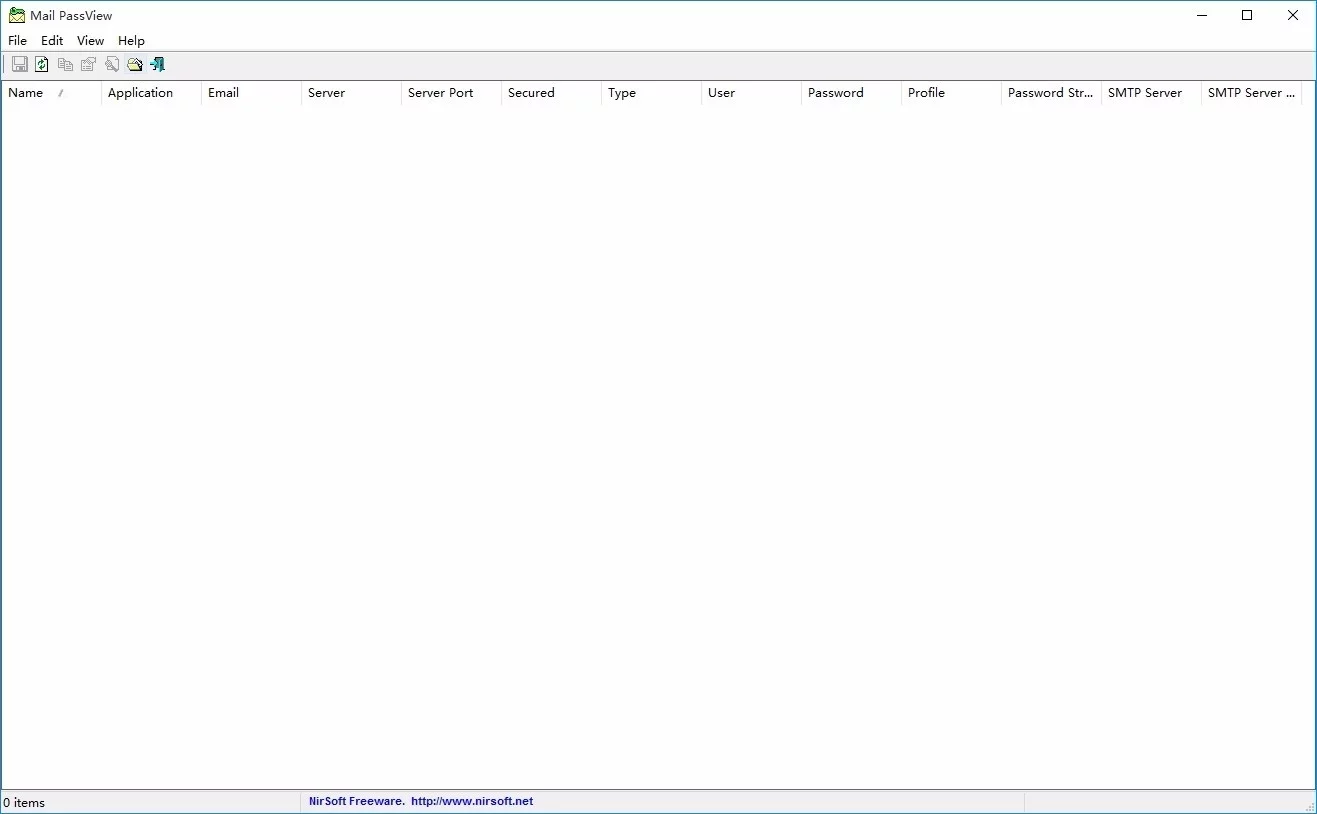Sort by the Name column header
This screenshot has height=814, width=1317.
(27, 92)
